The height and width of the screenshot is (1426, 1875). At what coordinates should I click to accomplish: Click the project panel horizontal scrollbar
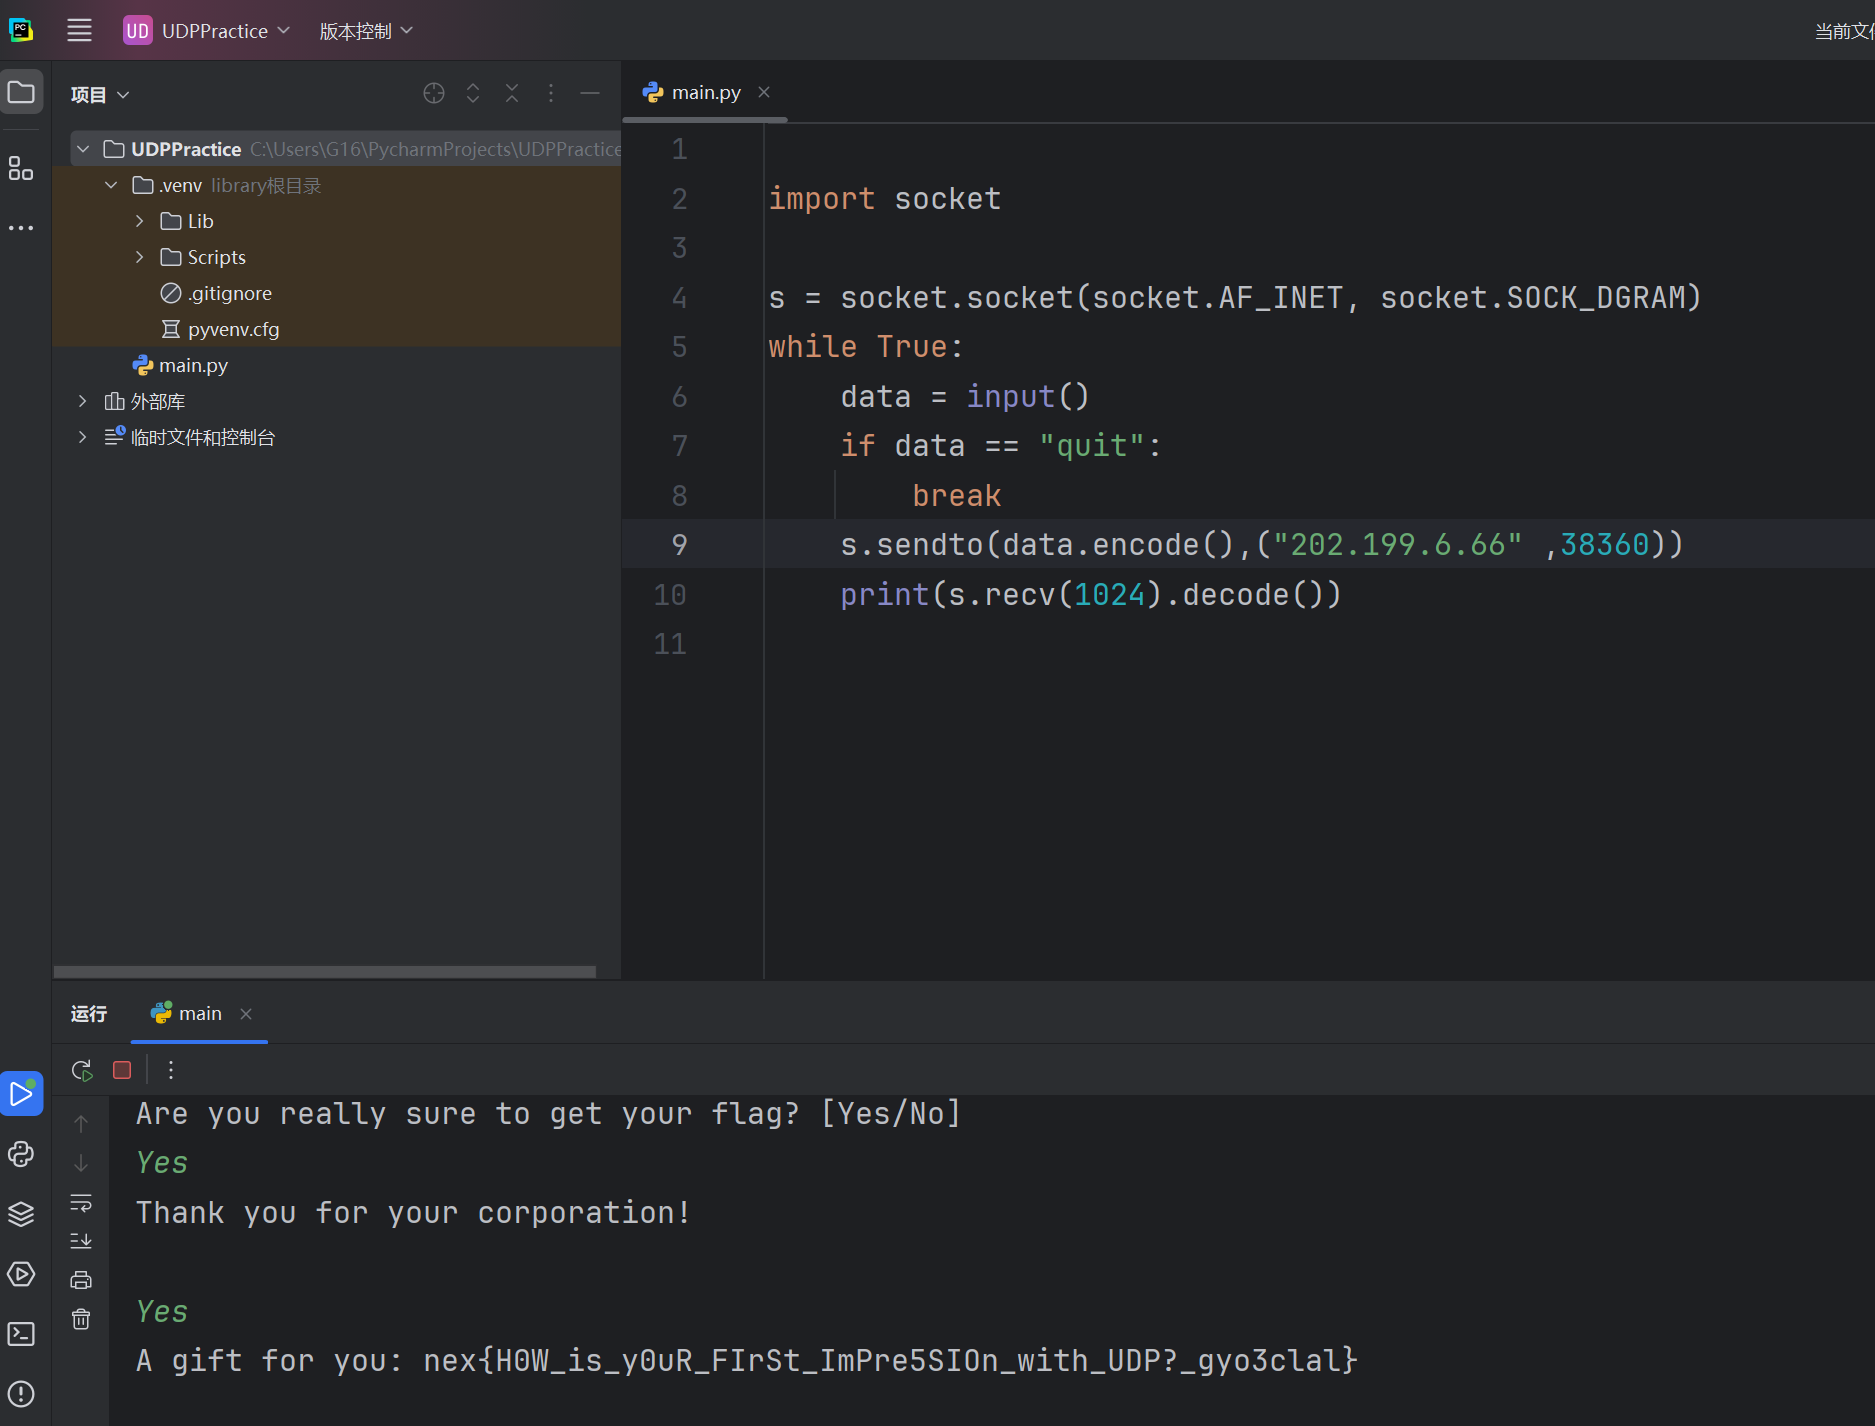click(325, 971)
